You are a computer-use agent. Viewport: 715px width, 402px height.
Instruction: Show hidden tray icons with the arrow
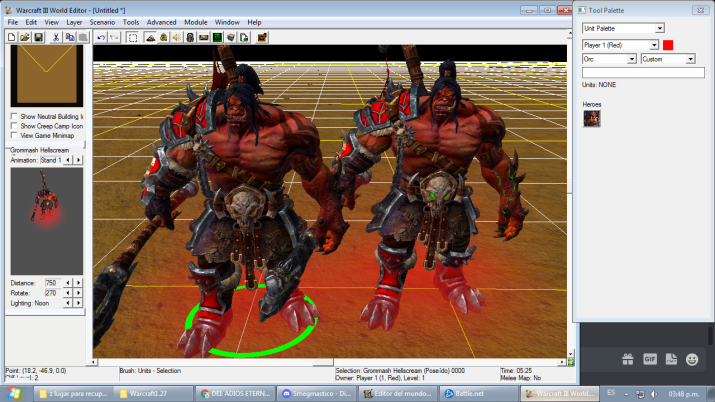[x=626, y=394]
